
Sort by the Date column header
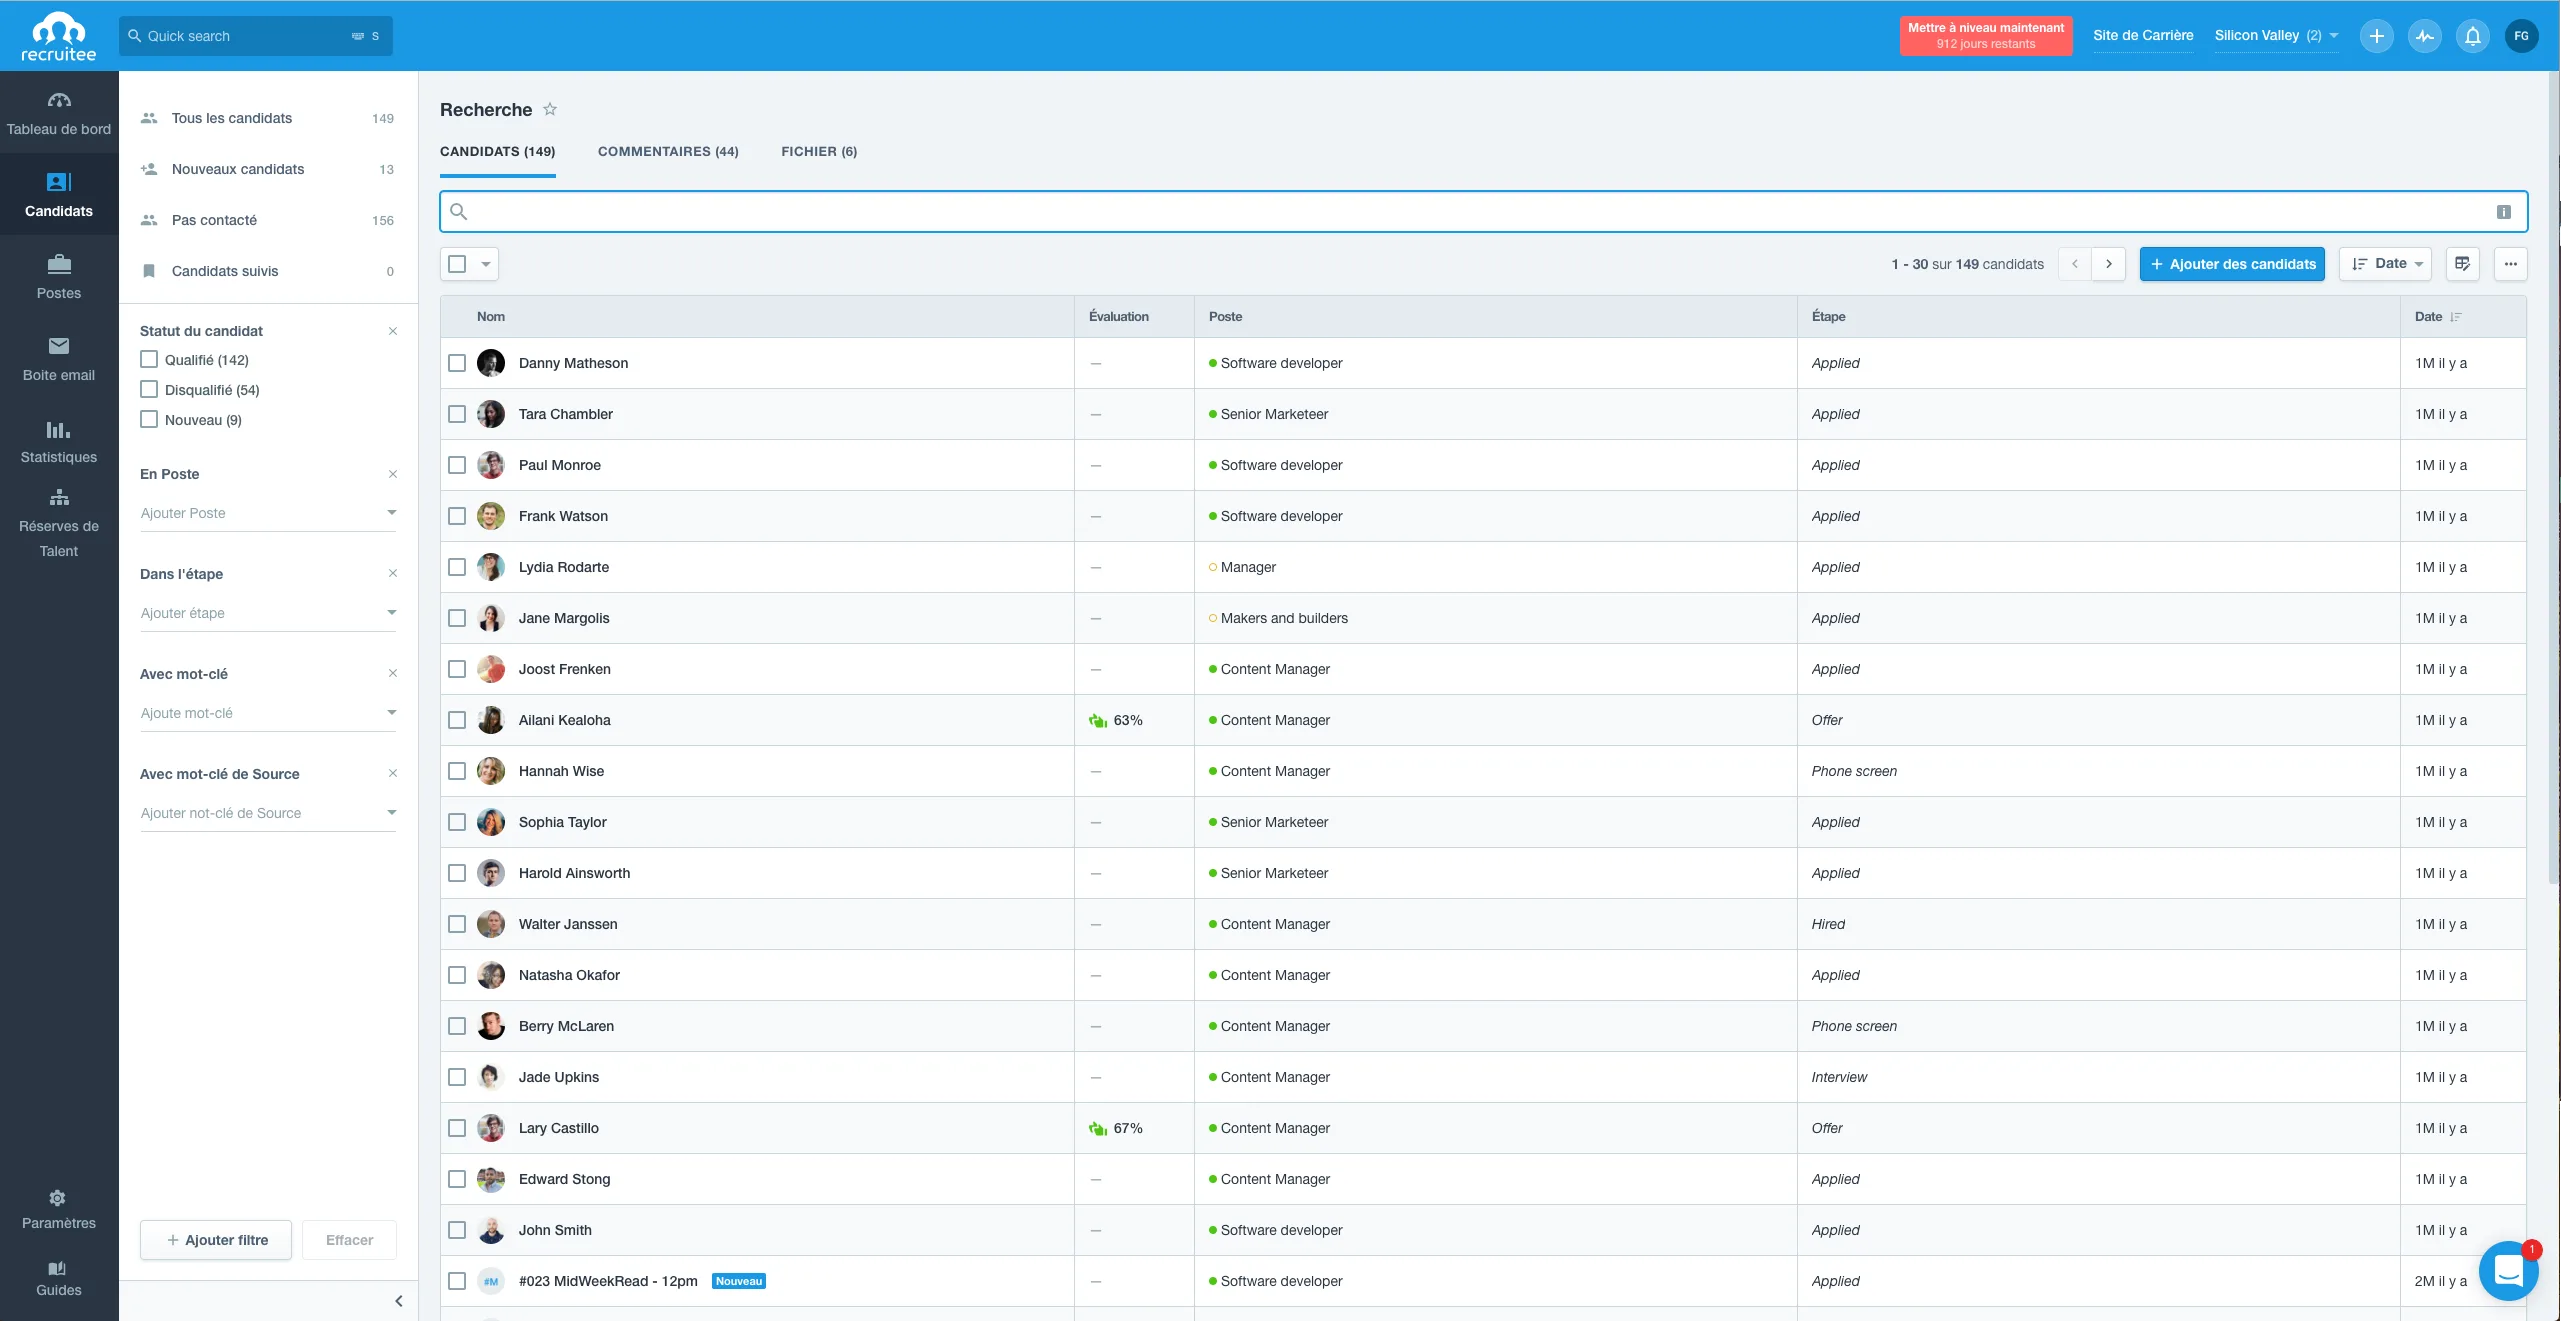[2437, 316]
